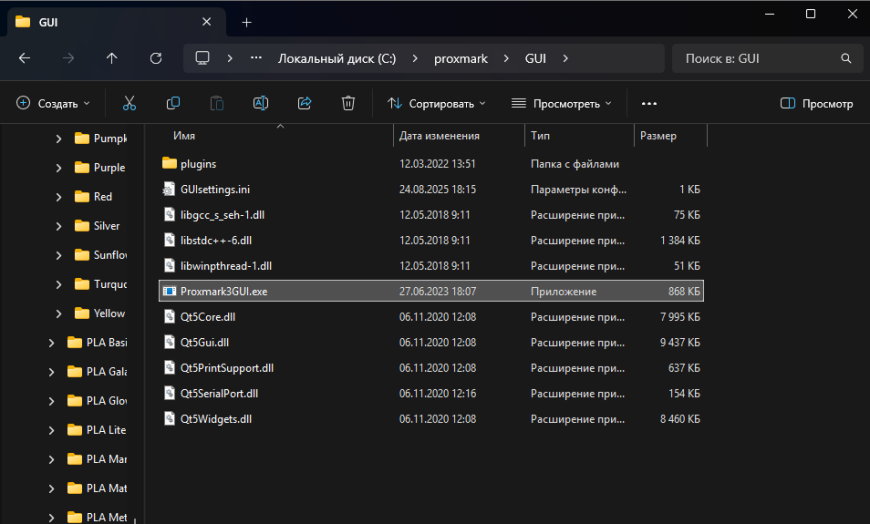This screenshot has width=870, height=524.
Task: Click the Rename icon
Action: [260, 103]
